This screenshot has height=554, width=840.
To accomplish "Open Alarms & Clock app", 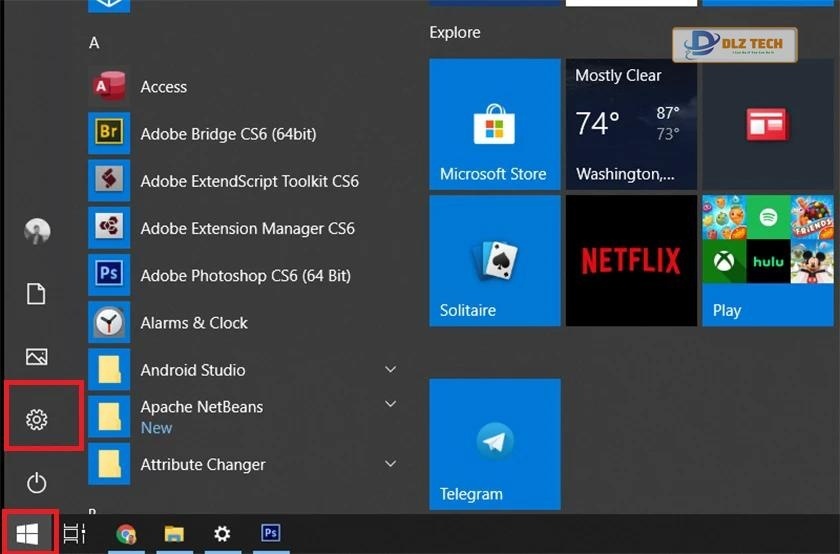I will pos(194,323).
